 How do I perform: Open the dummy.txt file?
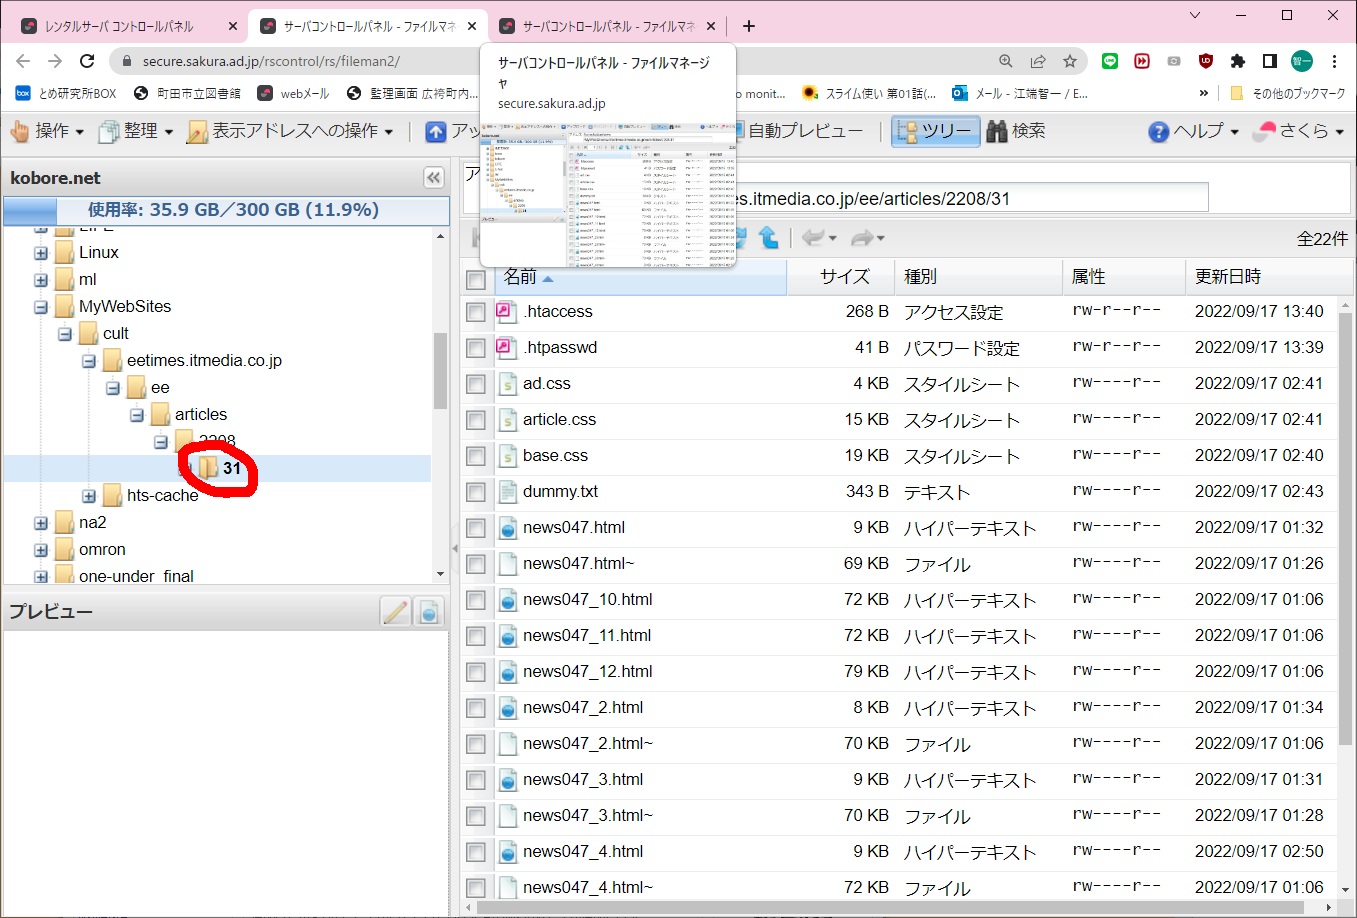click(560, 492)
